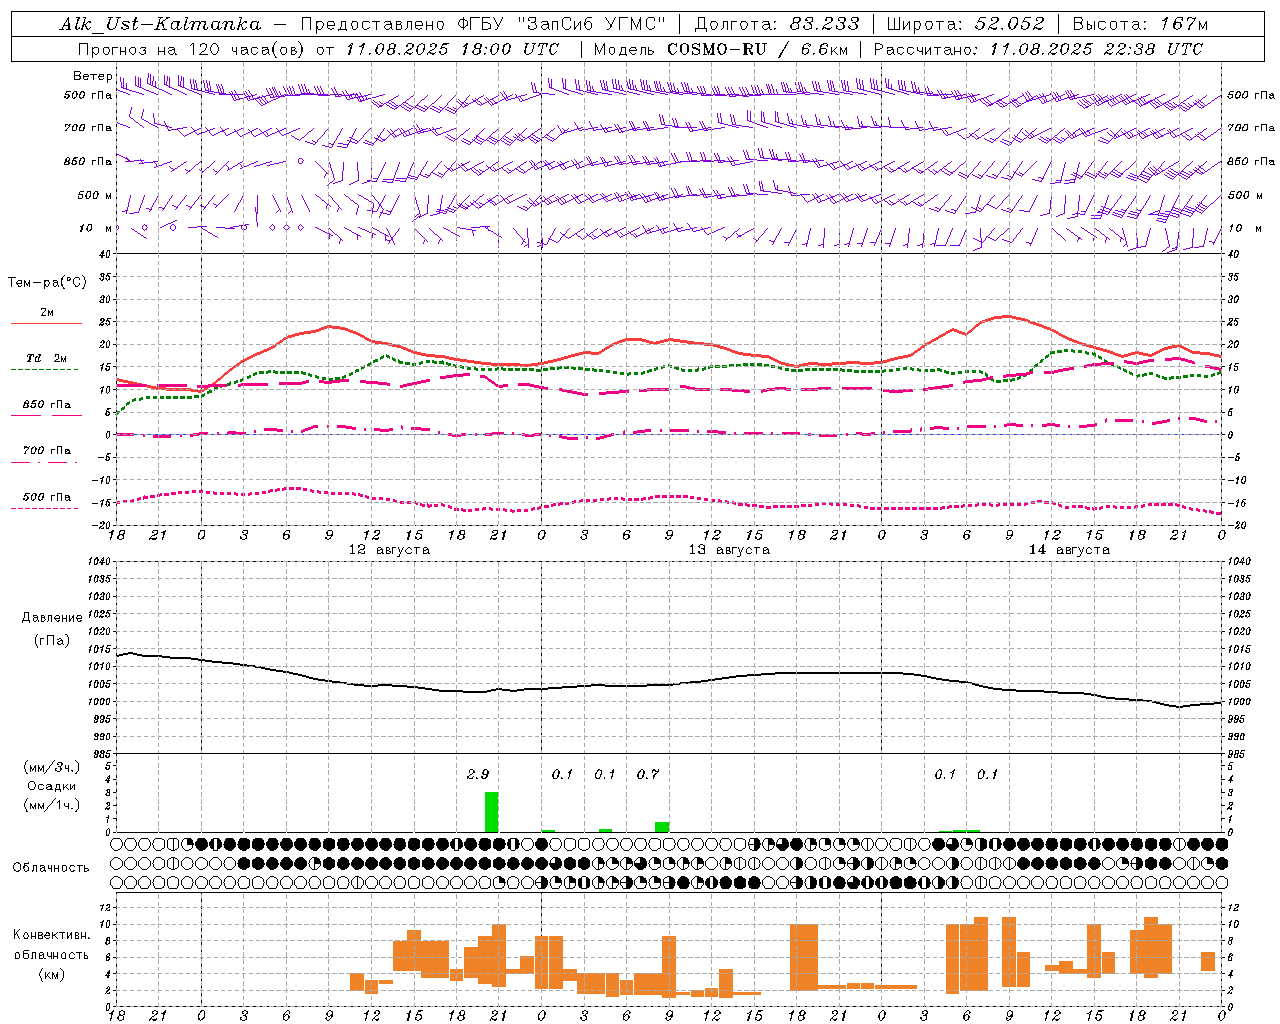Image resolution: width=1280 pixels, height=1024 pixels.
Task: Click the station title Alk_Ust-Kalmanka
Action: pyautogui.click(x=160, y=24)
